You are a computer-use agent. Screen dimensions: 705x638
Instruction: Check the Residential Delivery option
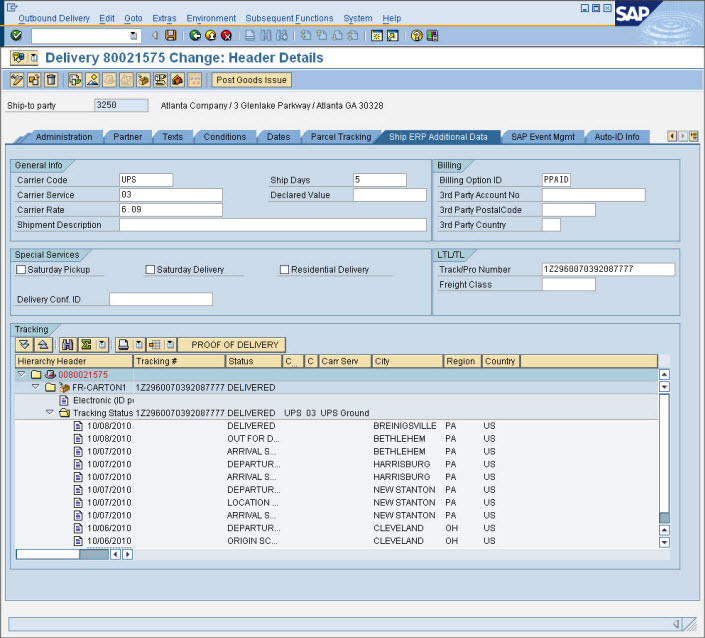click(x=284, y=270)
